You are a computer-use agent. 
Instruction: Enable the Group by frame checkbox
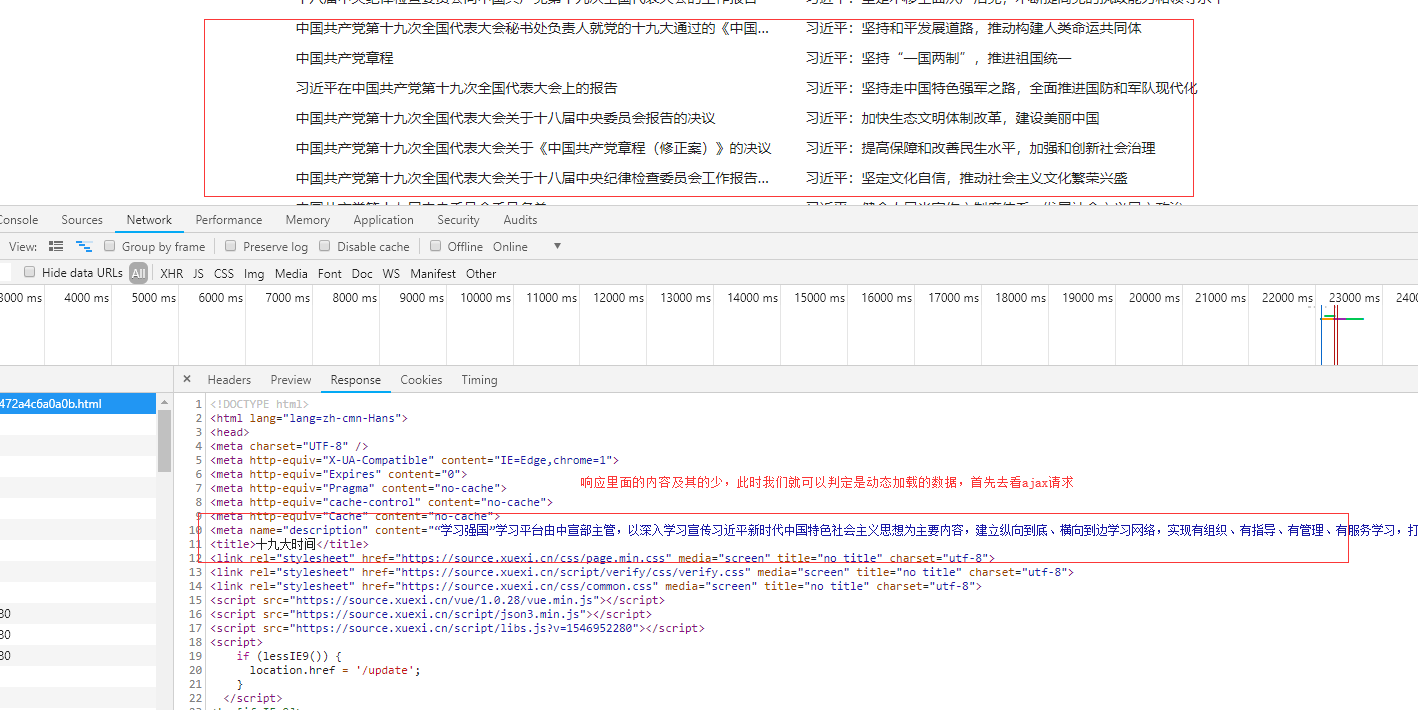110,246
